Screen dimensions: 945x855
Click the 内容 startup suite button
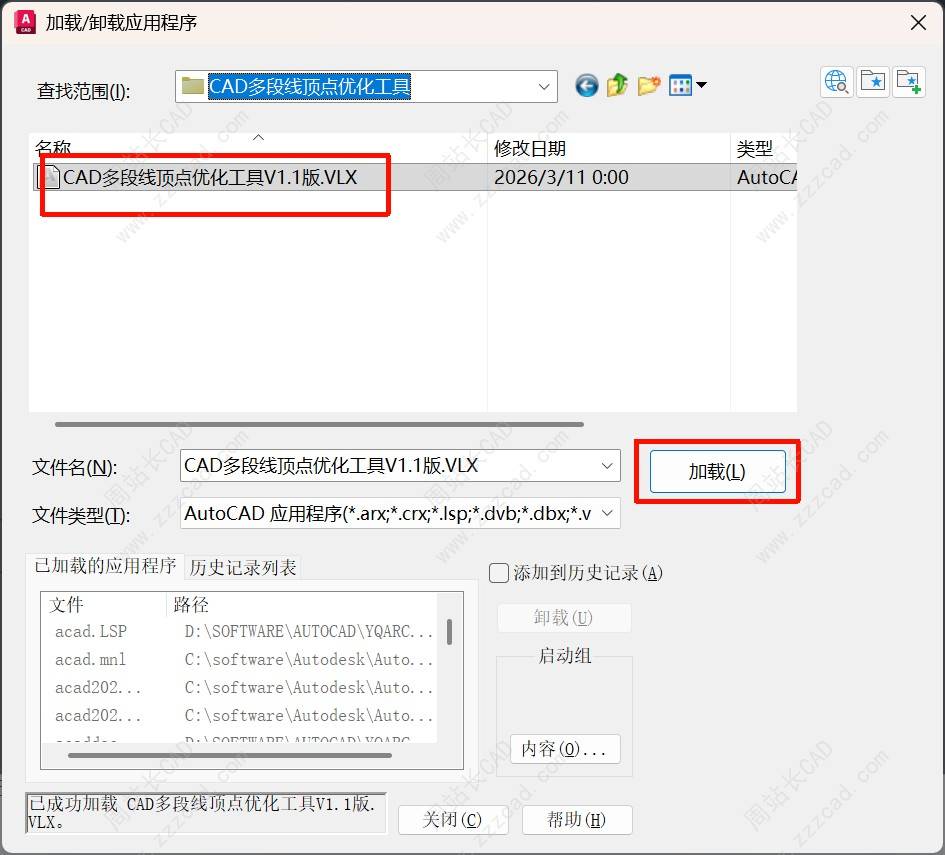click(x=564, y=749)
